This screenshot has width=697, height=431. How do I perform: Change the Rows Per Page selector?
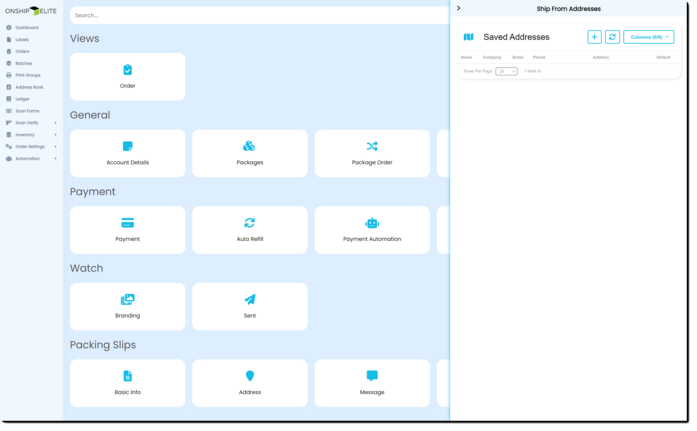click(x=506, y=71)
